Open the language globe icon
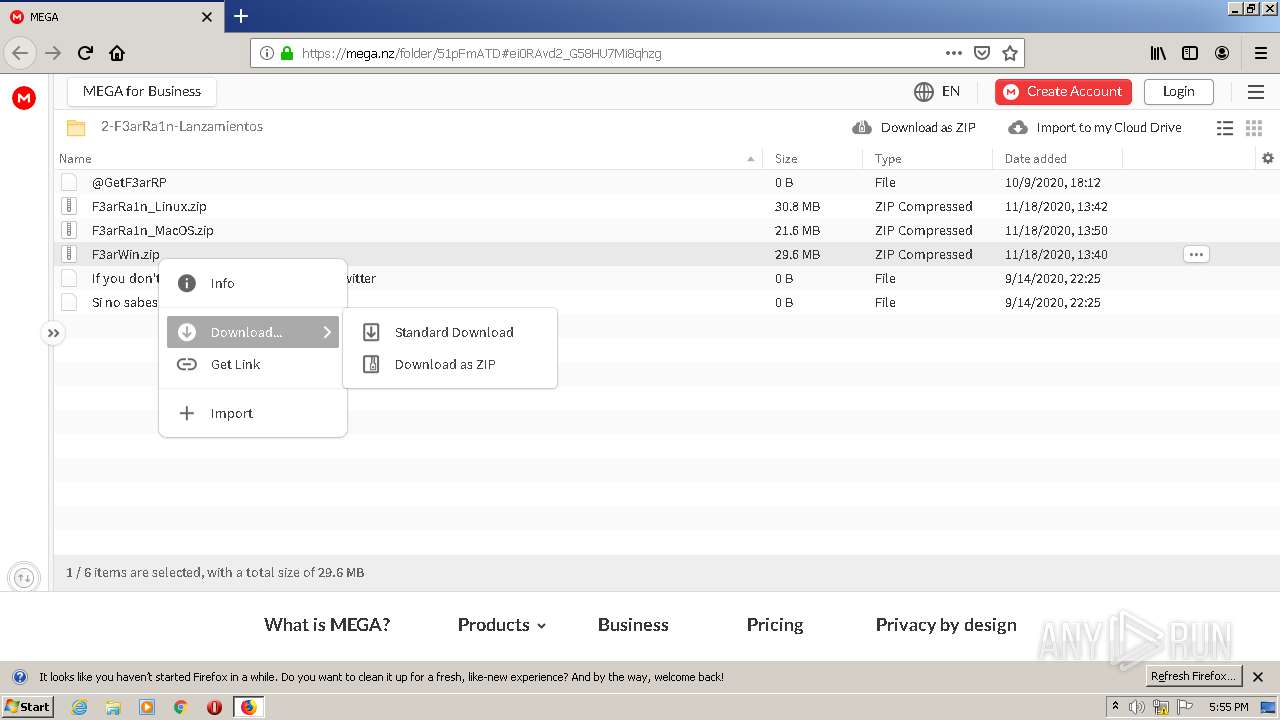1280x720 pixels. (x=924, y=92)
